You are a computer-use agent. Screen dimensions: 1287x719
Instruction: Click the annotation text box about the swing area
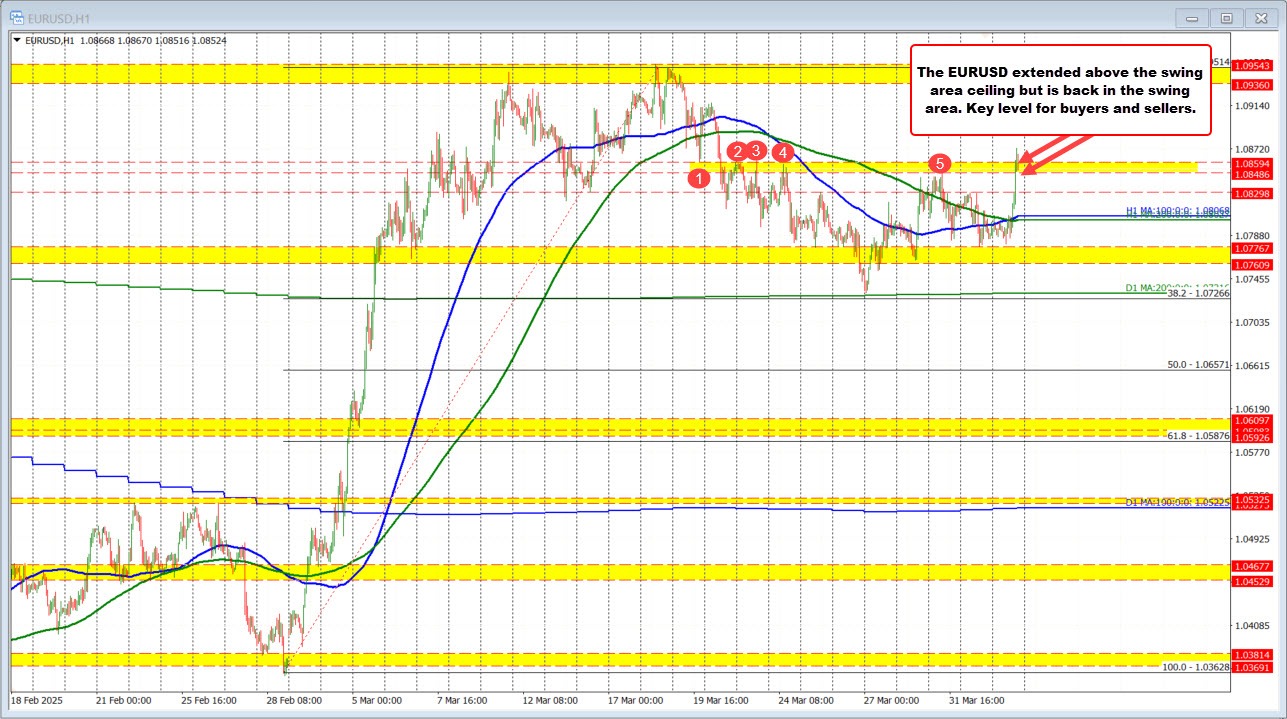coord(1060,91)
